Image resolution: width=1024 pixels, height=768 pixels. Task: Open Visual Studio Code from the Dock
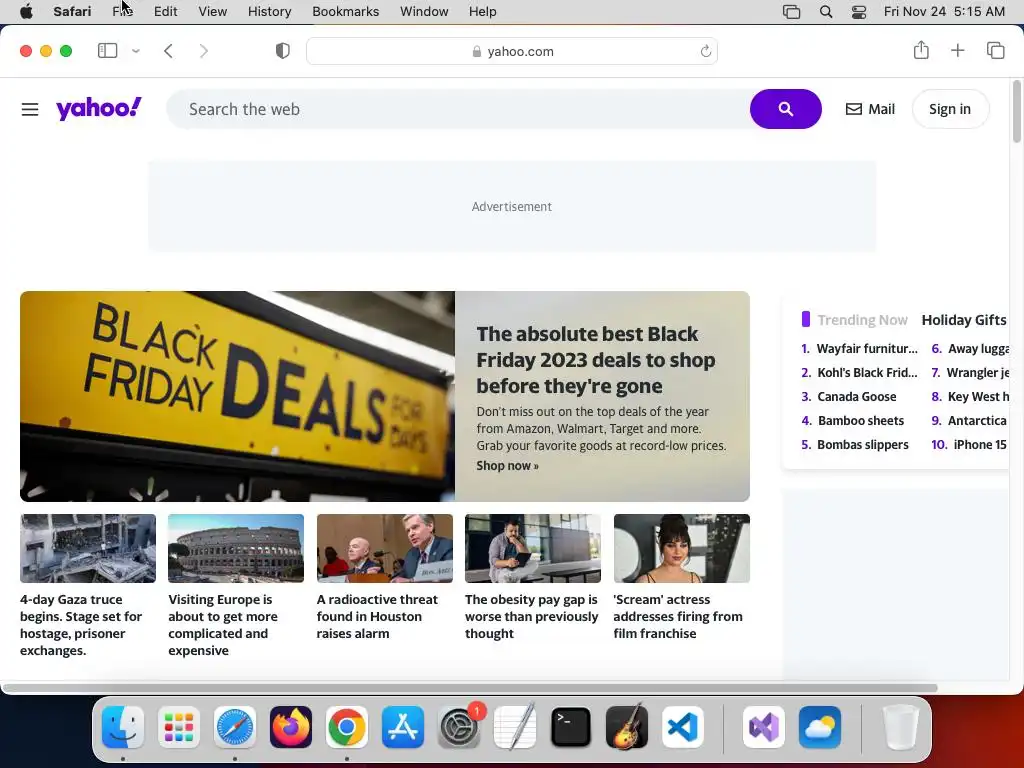682,727
